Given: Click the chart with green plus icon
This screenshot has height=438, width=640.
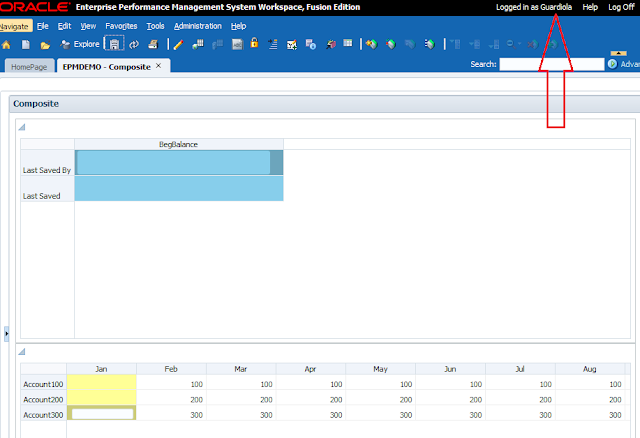Looking at the screenshot, I should 292,45.
